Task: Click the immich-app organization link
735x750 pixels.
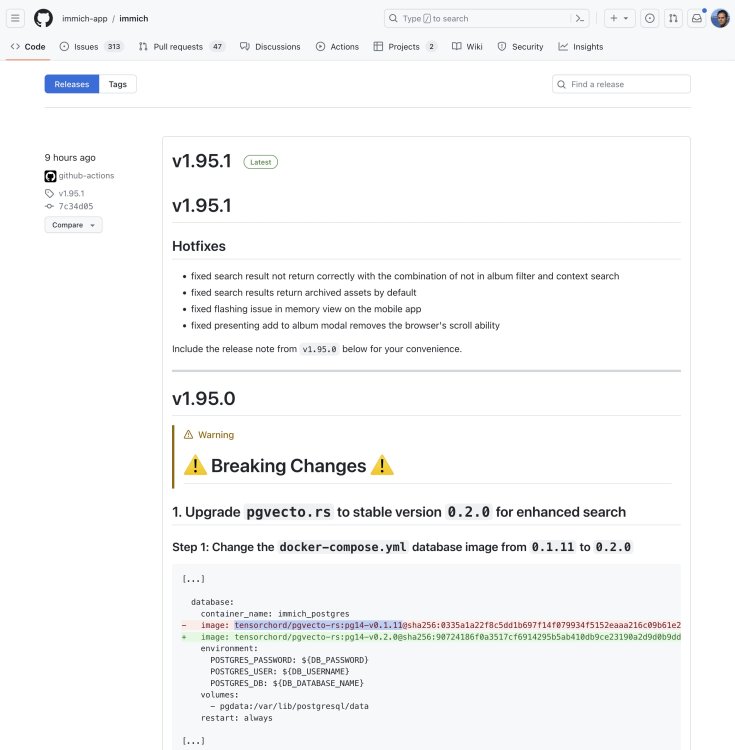Action: [85, 19]
